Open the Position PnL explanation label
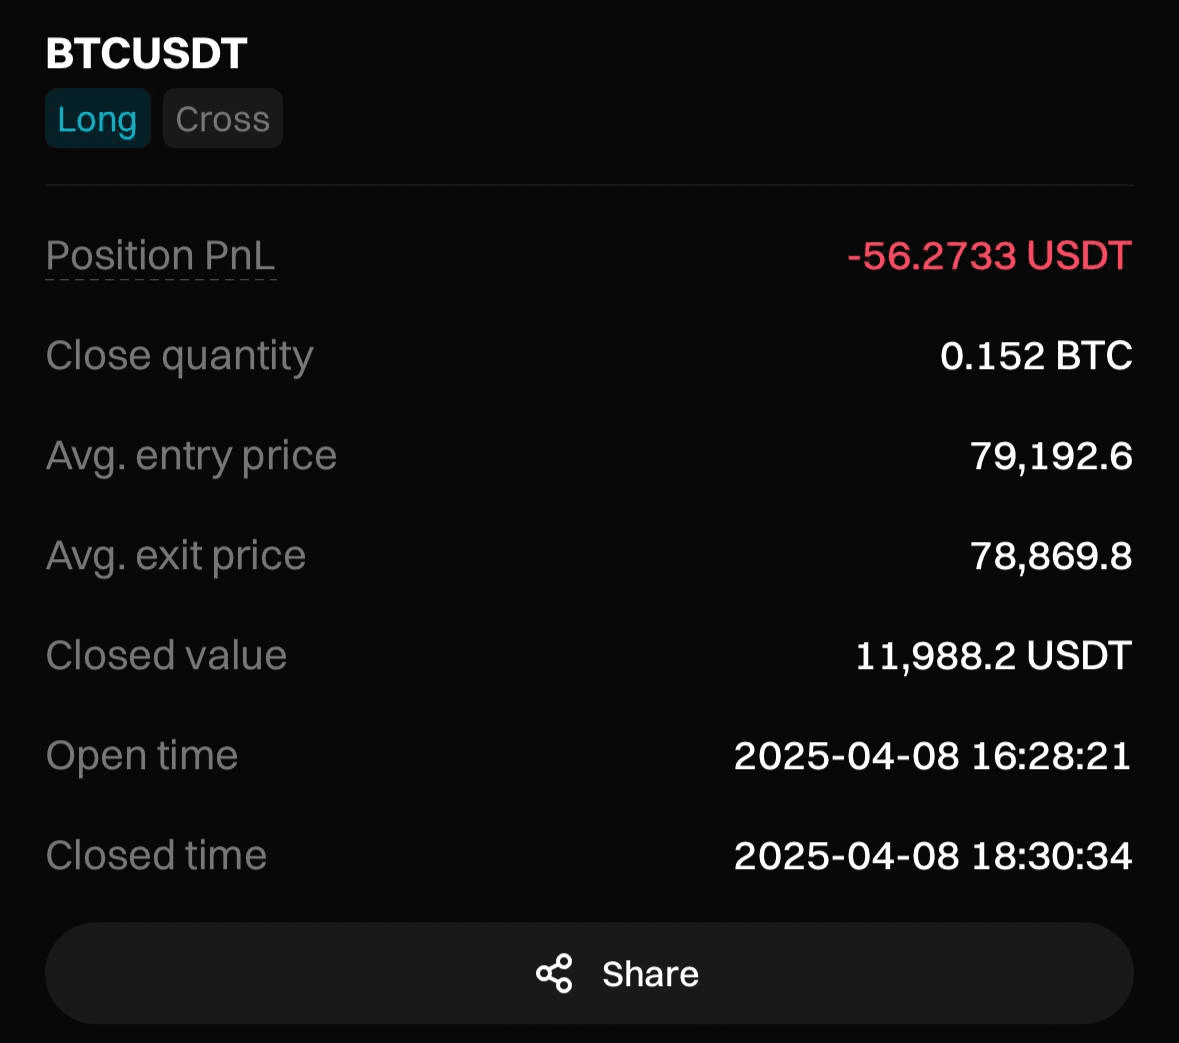 point(160,256)
